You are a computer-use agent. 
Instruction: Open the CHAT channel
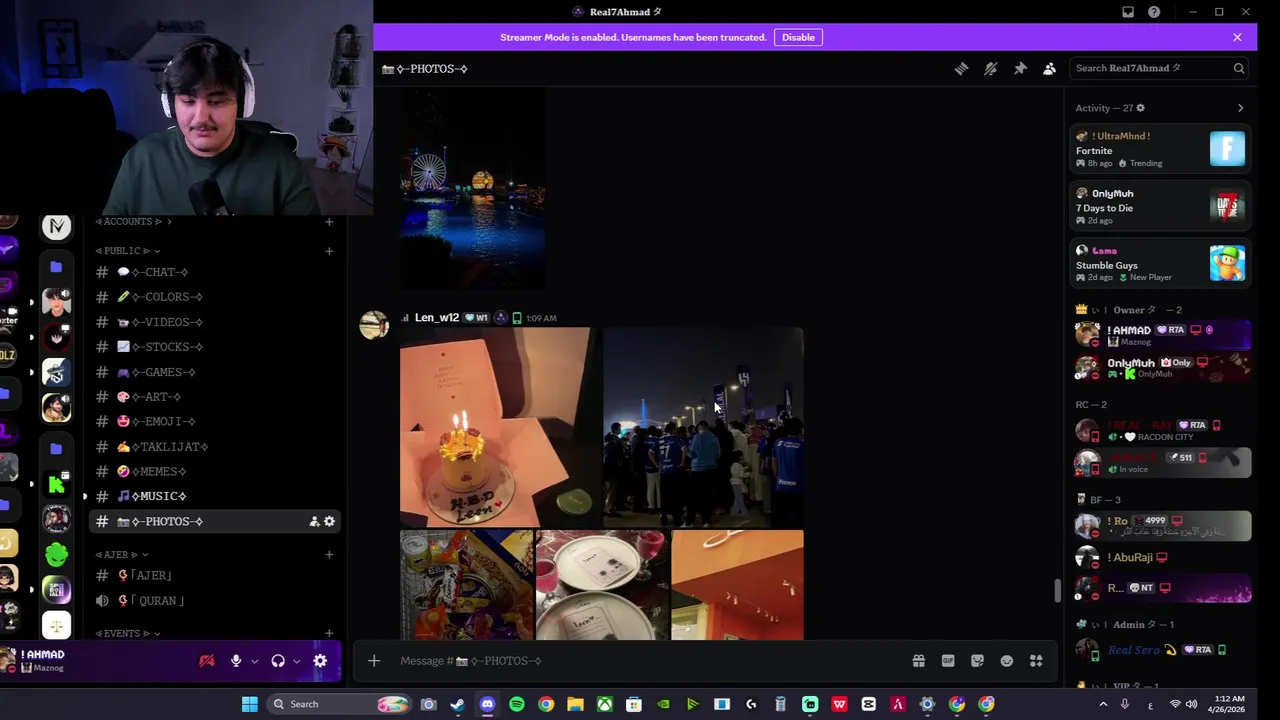(215, 272)
